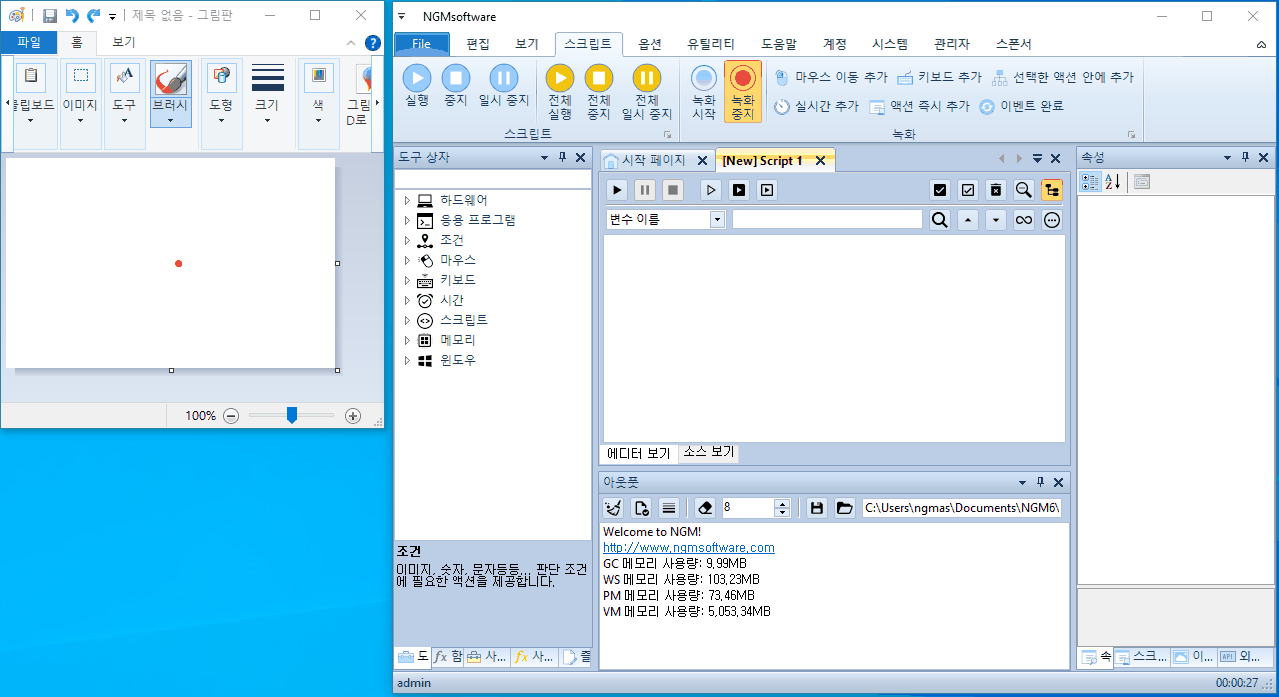Click 전체 중지 to stop all scripts
This screenshot has height=697, width=1279.
(x=598, y=91)
